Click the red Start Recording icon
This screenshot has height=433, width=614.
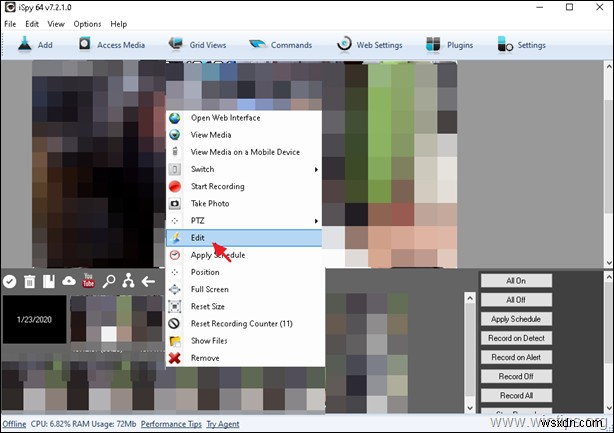[175, 186]
